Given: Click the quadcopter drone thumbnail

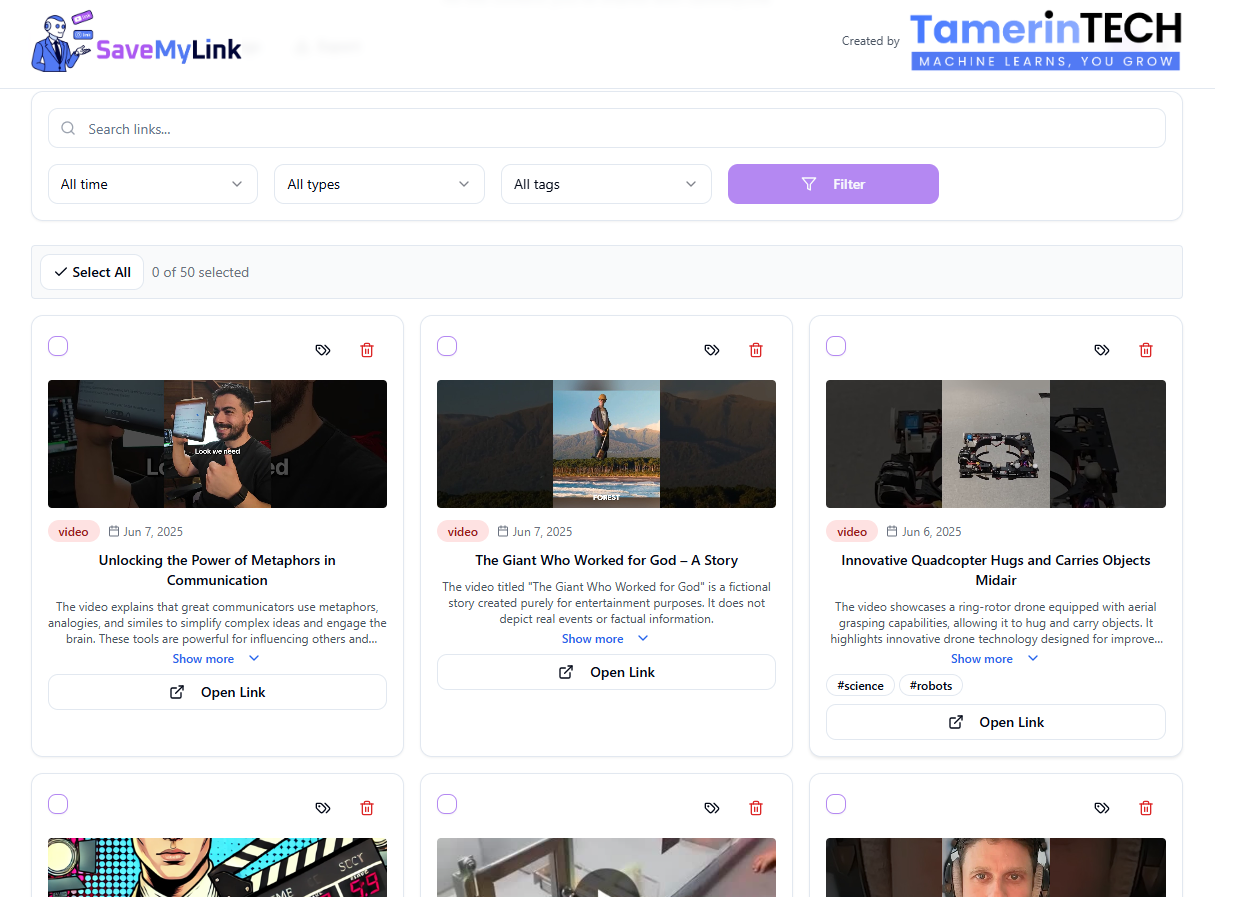Looking at the screenshot, I should tap(996, 444).
